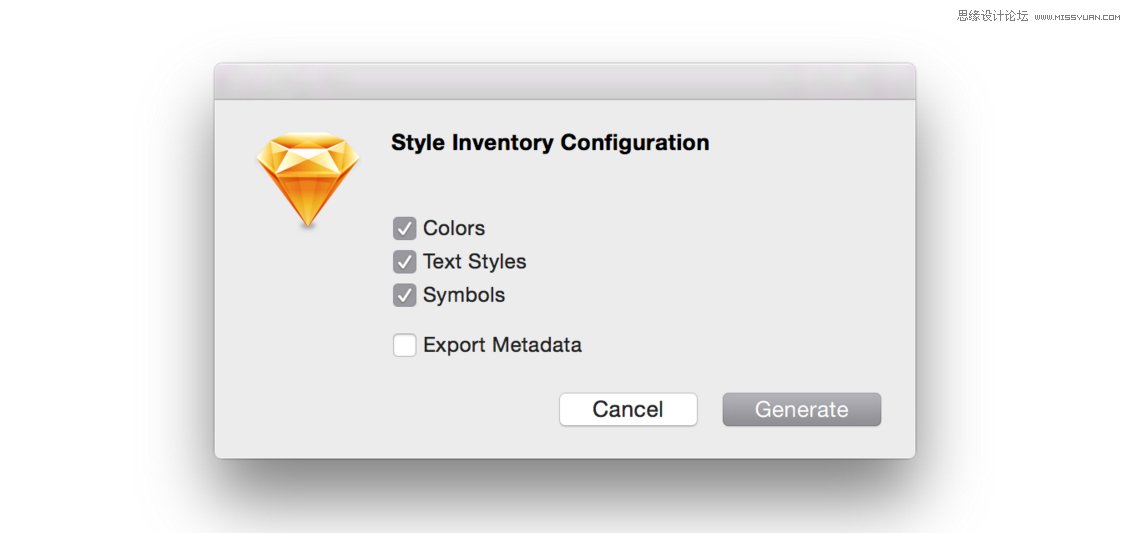
Task: Select the Text Styles label
Action: (x=474, y=262)
